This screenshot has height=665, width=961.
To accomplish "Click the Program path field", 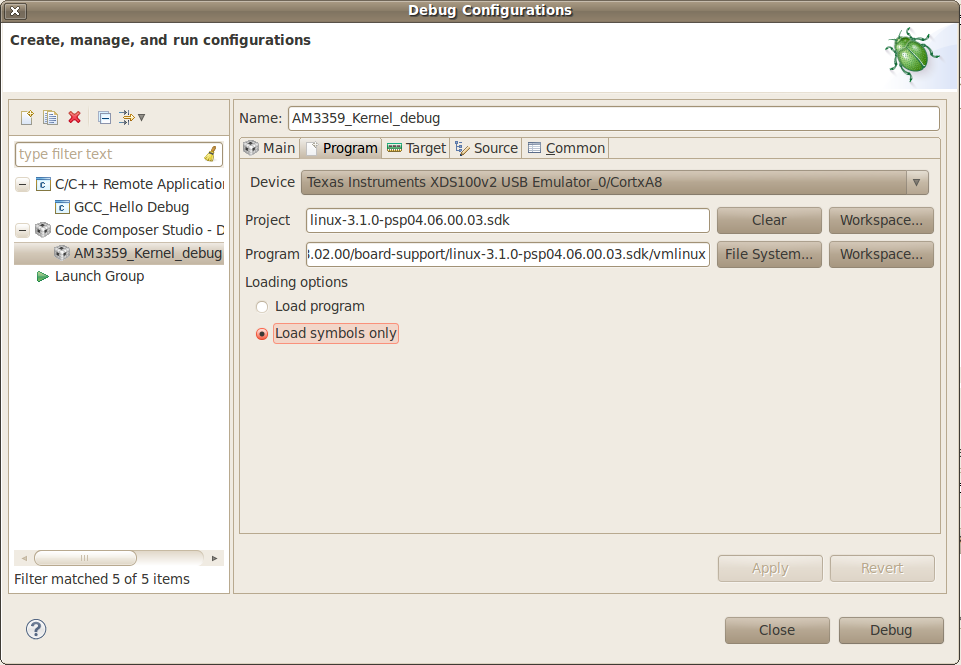I will (x=507, y=254).
